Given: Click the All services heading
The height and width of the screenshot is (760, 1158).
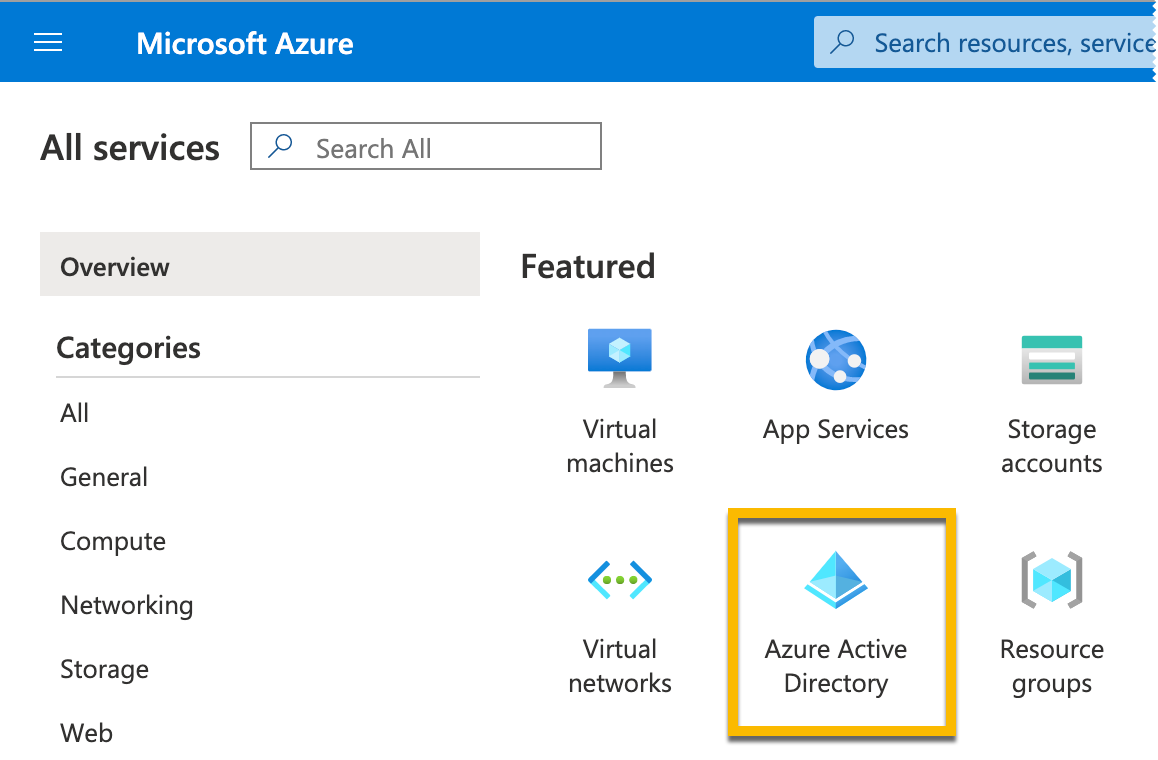Looking at the screenshot, I should [x=130, y=148].
